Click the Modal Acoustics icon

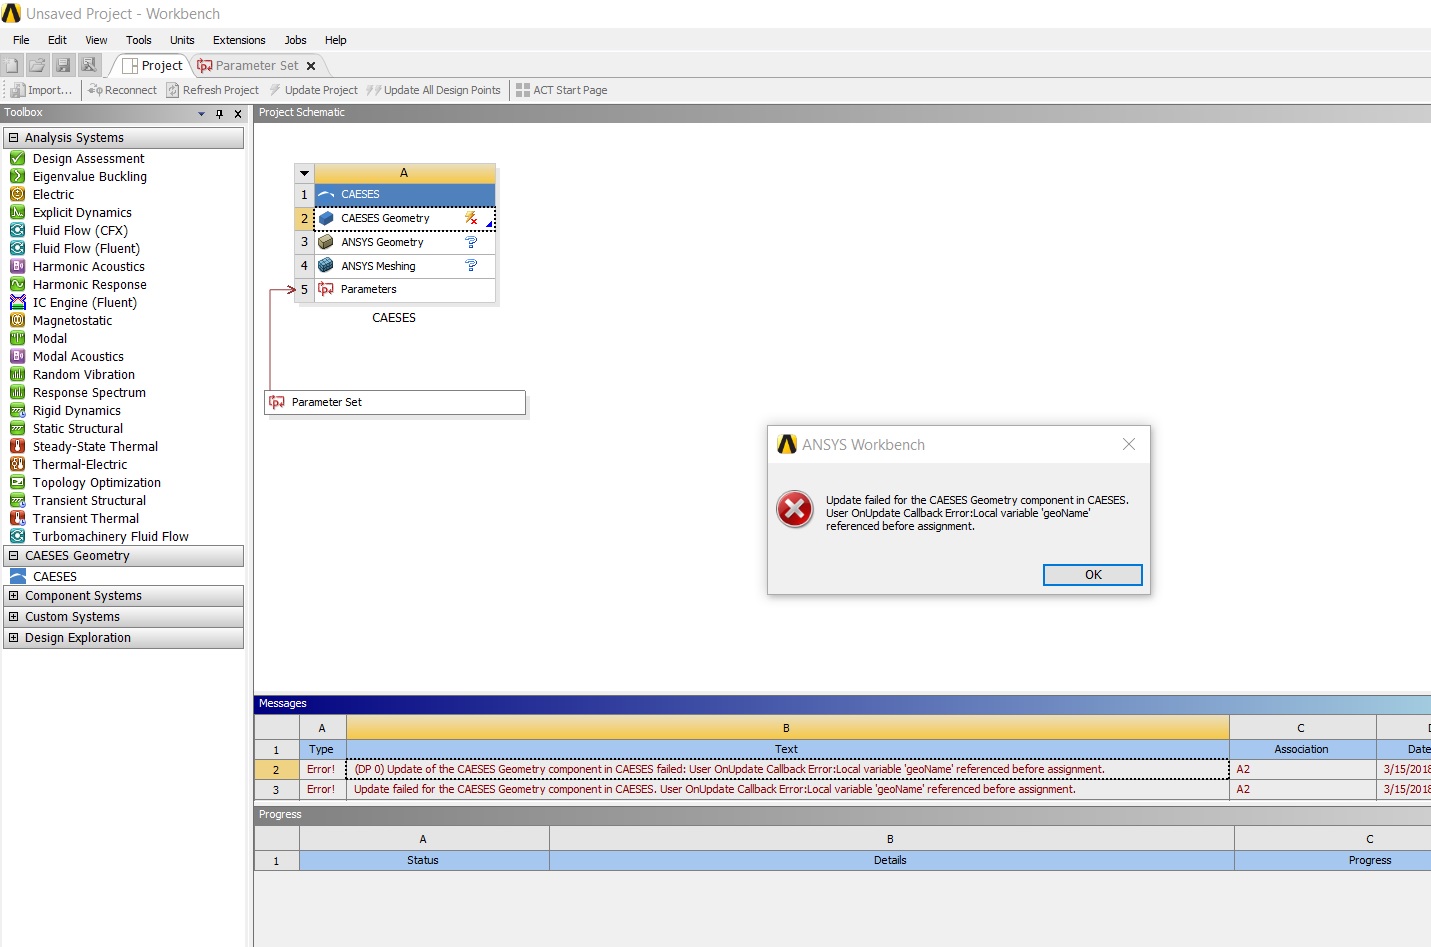(17, 356)
